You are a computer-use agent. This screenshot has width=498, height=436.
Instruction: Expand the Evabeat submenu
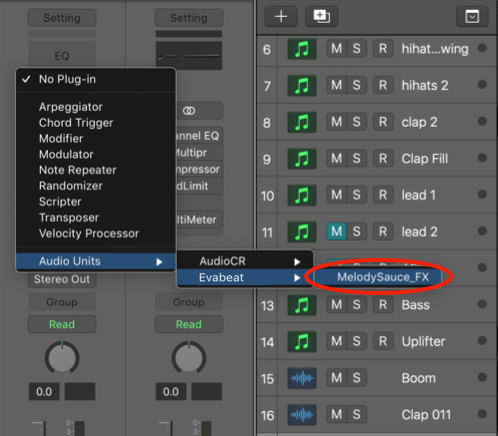click(x=245, y=277)
